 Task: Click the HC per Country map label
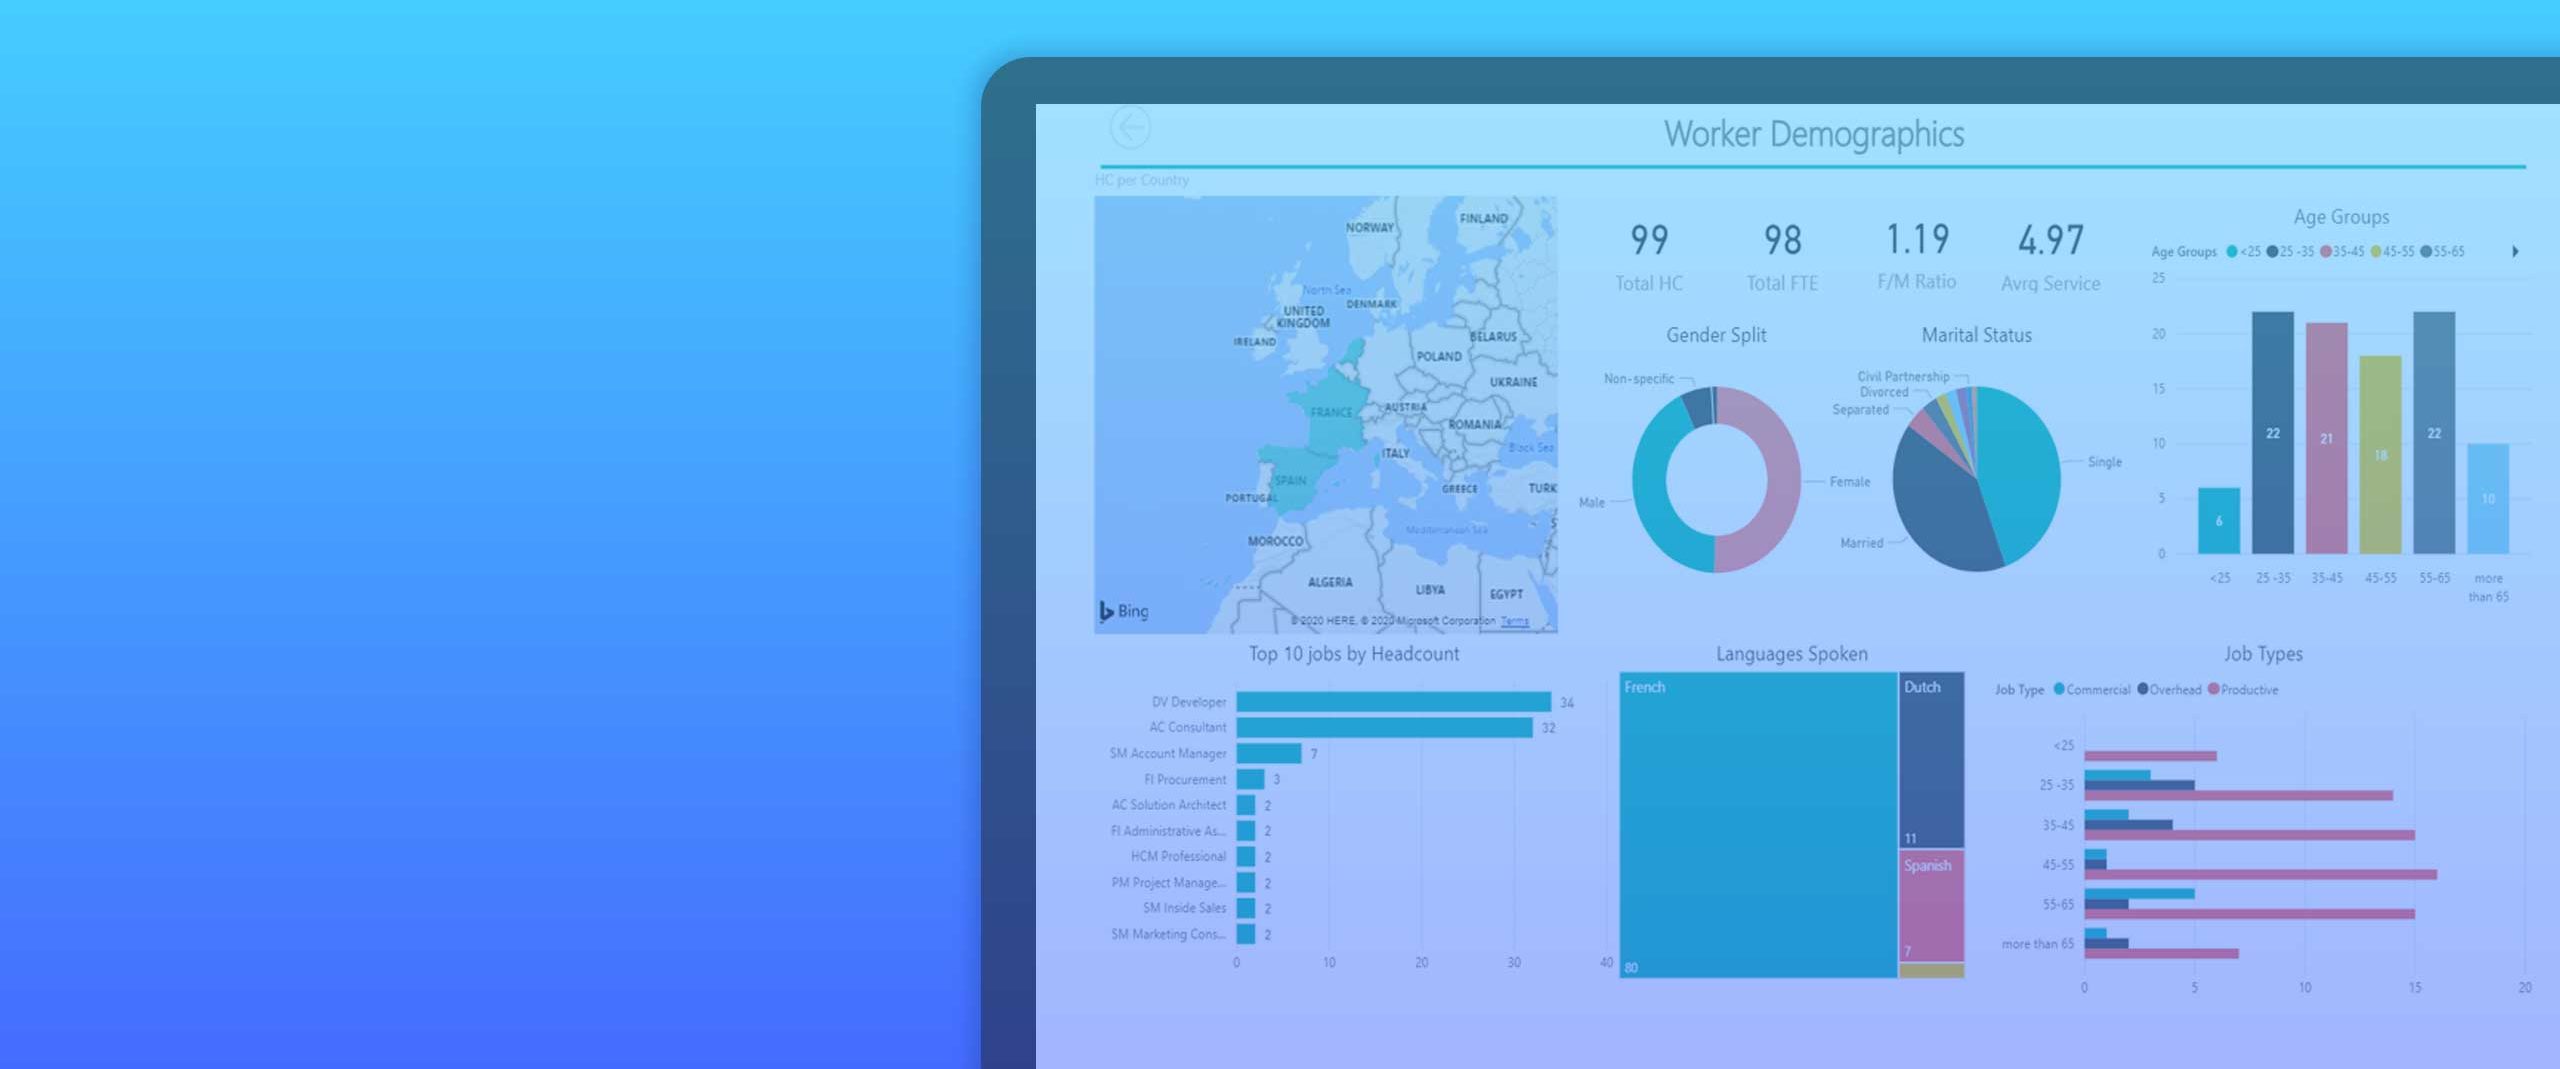click(x=1142, y=180)
